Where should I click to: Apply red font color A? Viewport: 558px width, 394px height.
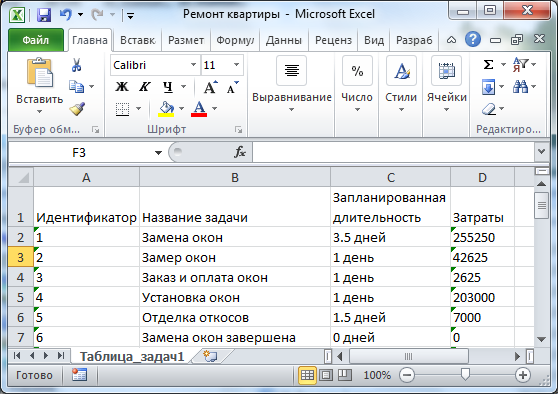[199, 109]
